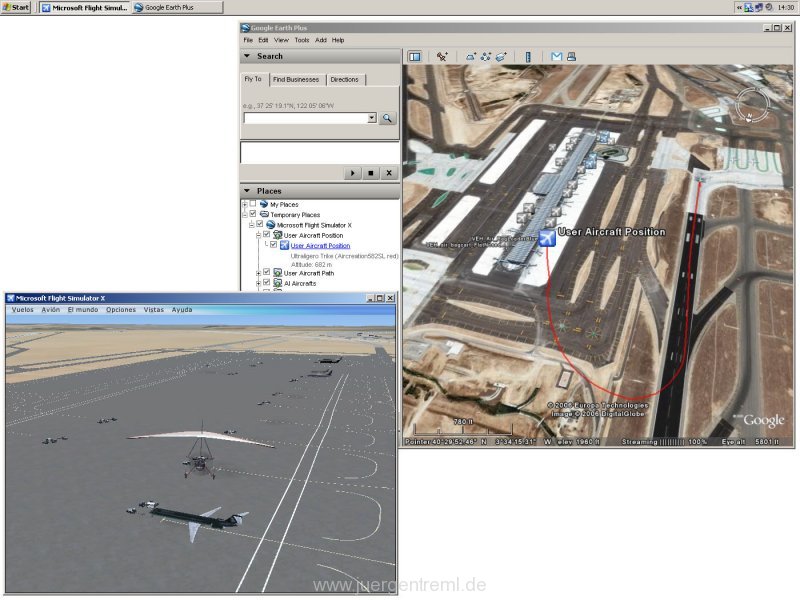Viewport: 800px width, 600px height.
Task: Click the Temporary Places folder icon
Action: tap(264, 214)
